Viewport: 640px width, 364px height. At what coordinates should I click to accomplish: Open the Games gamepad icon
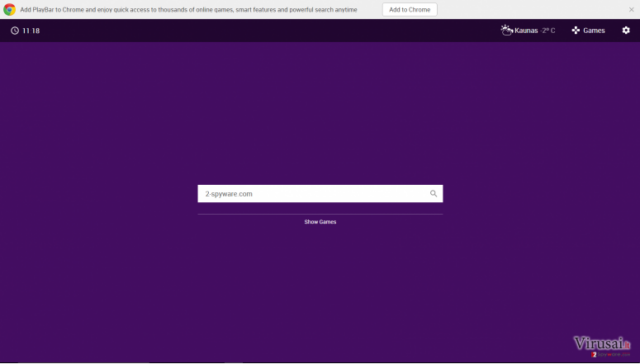click(576, 30)
